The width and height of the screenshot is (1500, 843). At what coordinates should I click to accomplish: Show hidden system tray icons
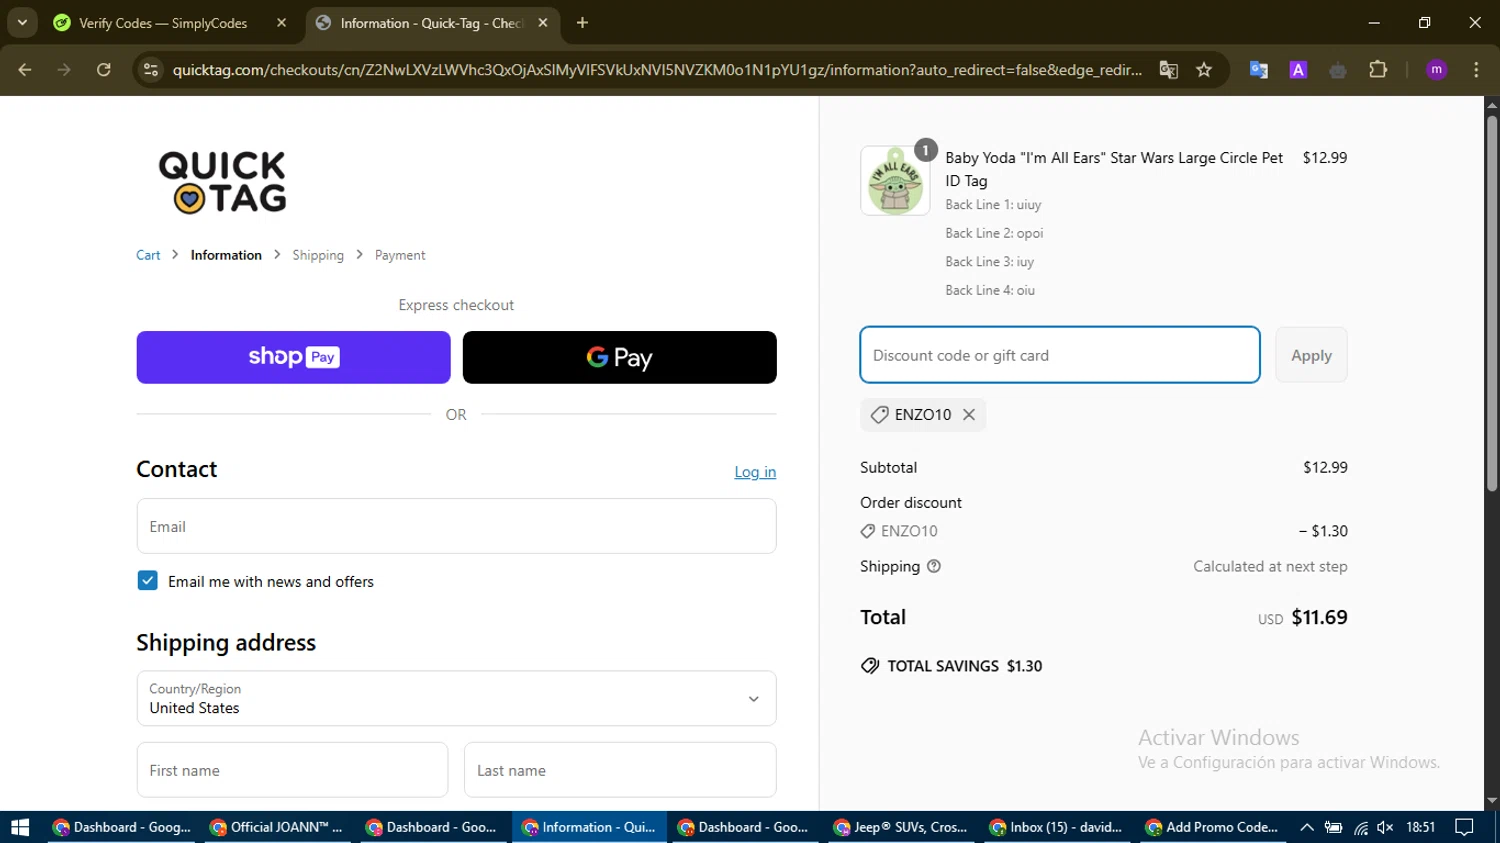1307,827
